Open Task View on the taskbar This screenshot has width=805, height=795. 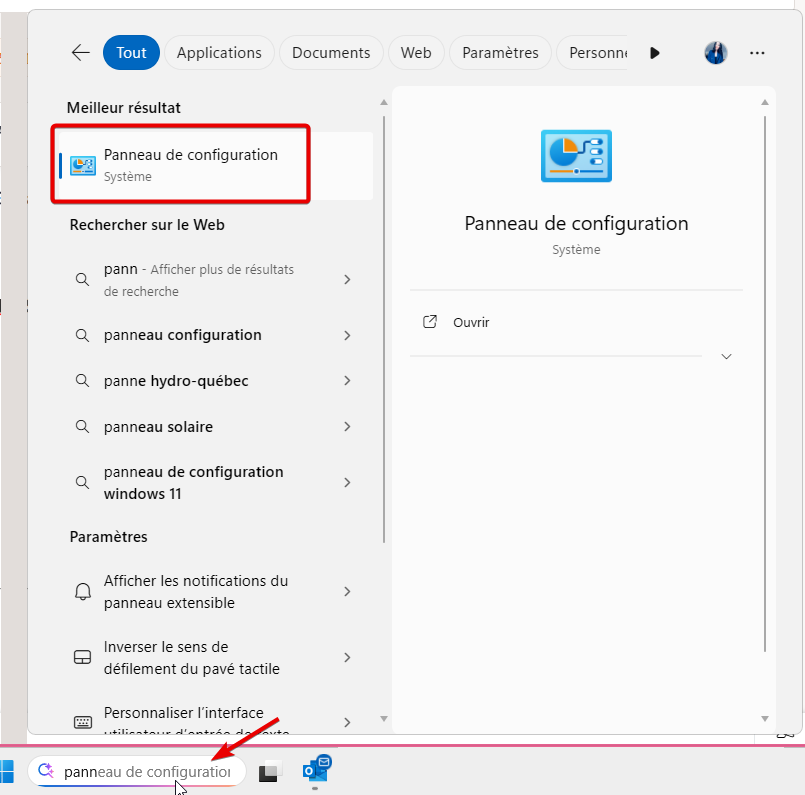click(x=270, y=771)
